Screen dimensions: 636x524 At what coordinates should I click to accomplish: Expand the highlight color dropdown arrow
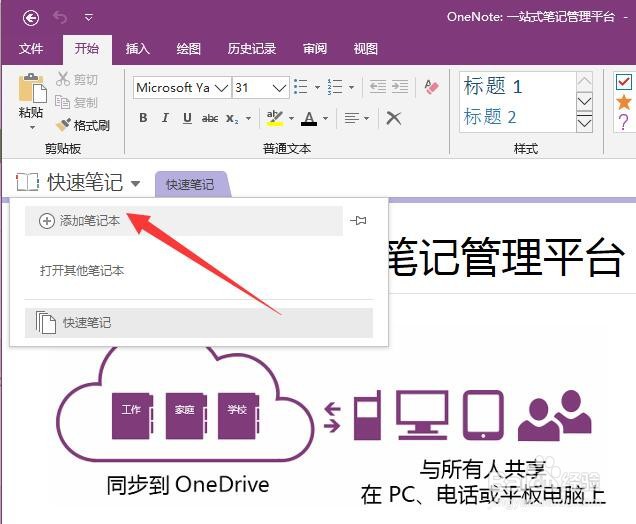[291, 118]
